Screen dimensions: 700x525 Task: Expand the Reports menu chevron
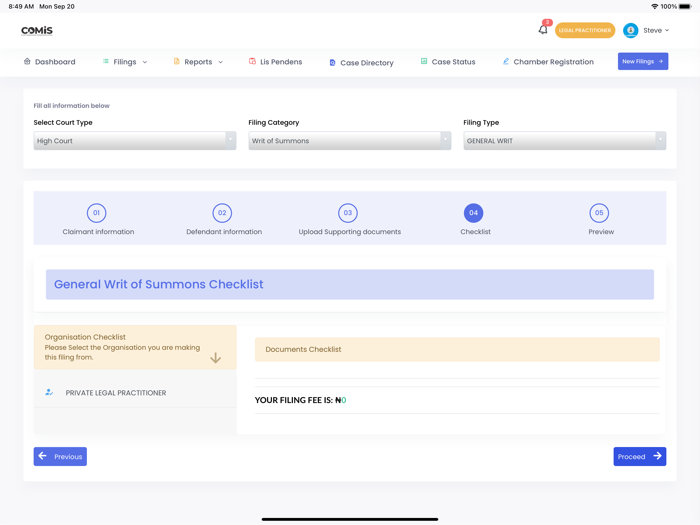[x=221, y=62]
